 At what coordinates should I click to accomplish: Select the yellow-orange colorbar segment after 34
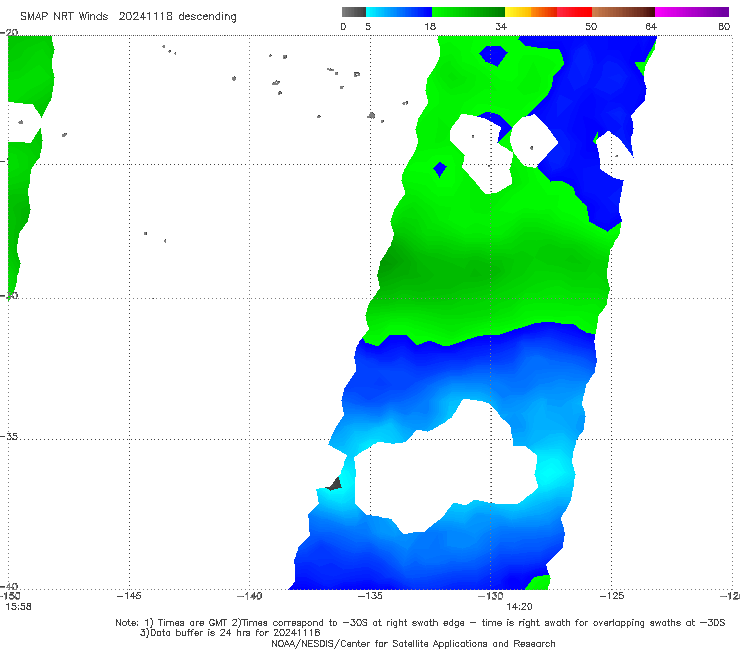click(531, 12)
